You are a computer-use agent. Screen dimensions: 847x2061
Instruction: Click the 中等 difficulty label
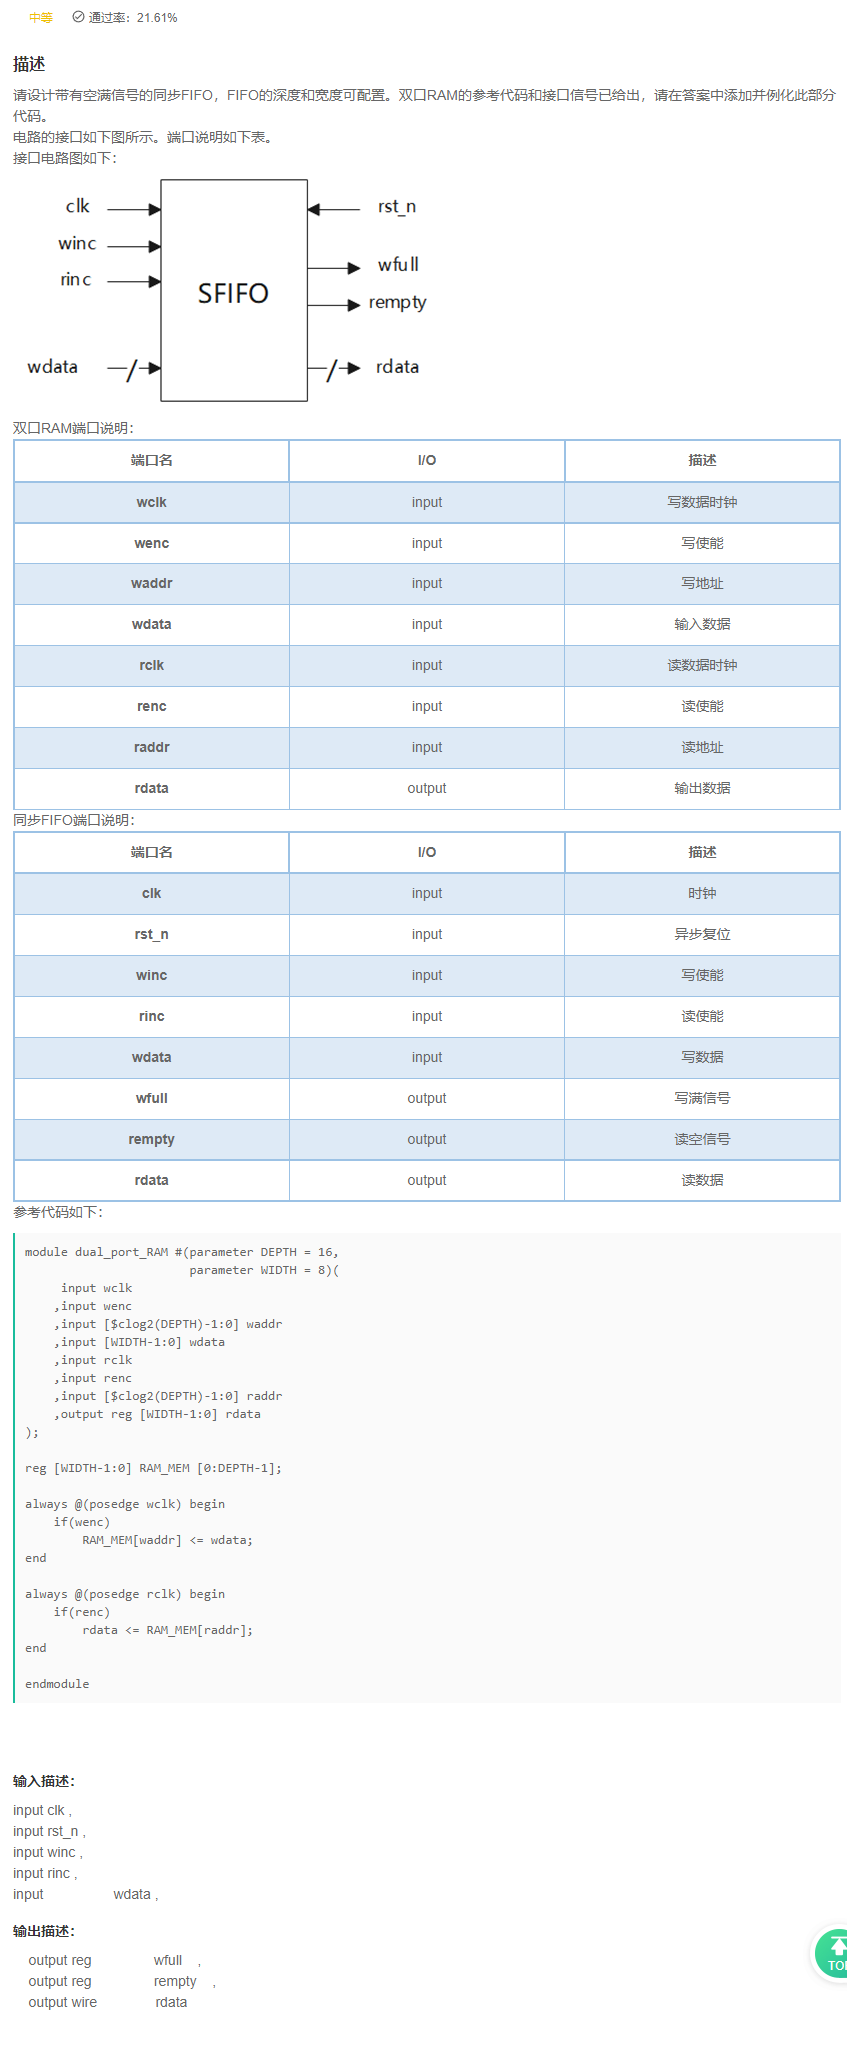pos(41,18)
